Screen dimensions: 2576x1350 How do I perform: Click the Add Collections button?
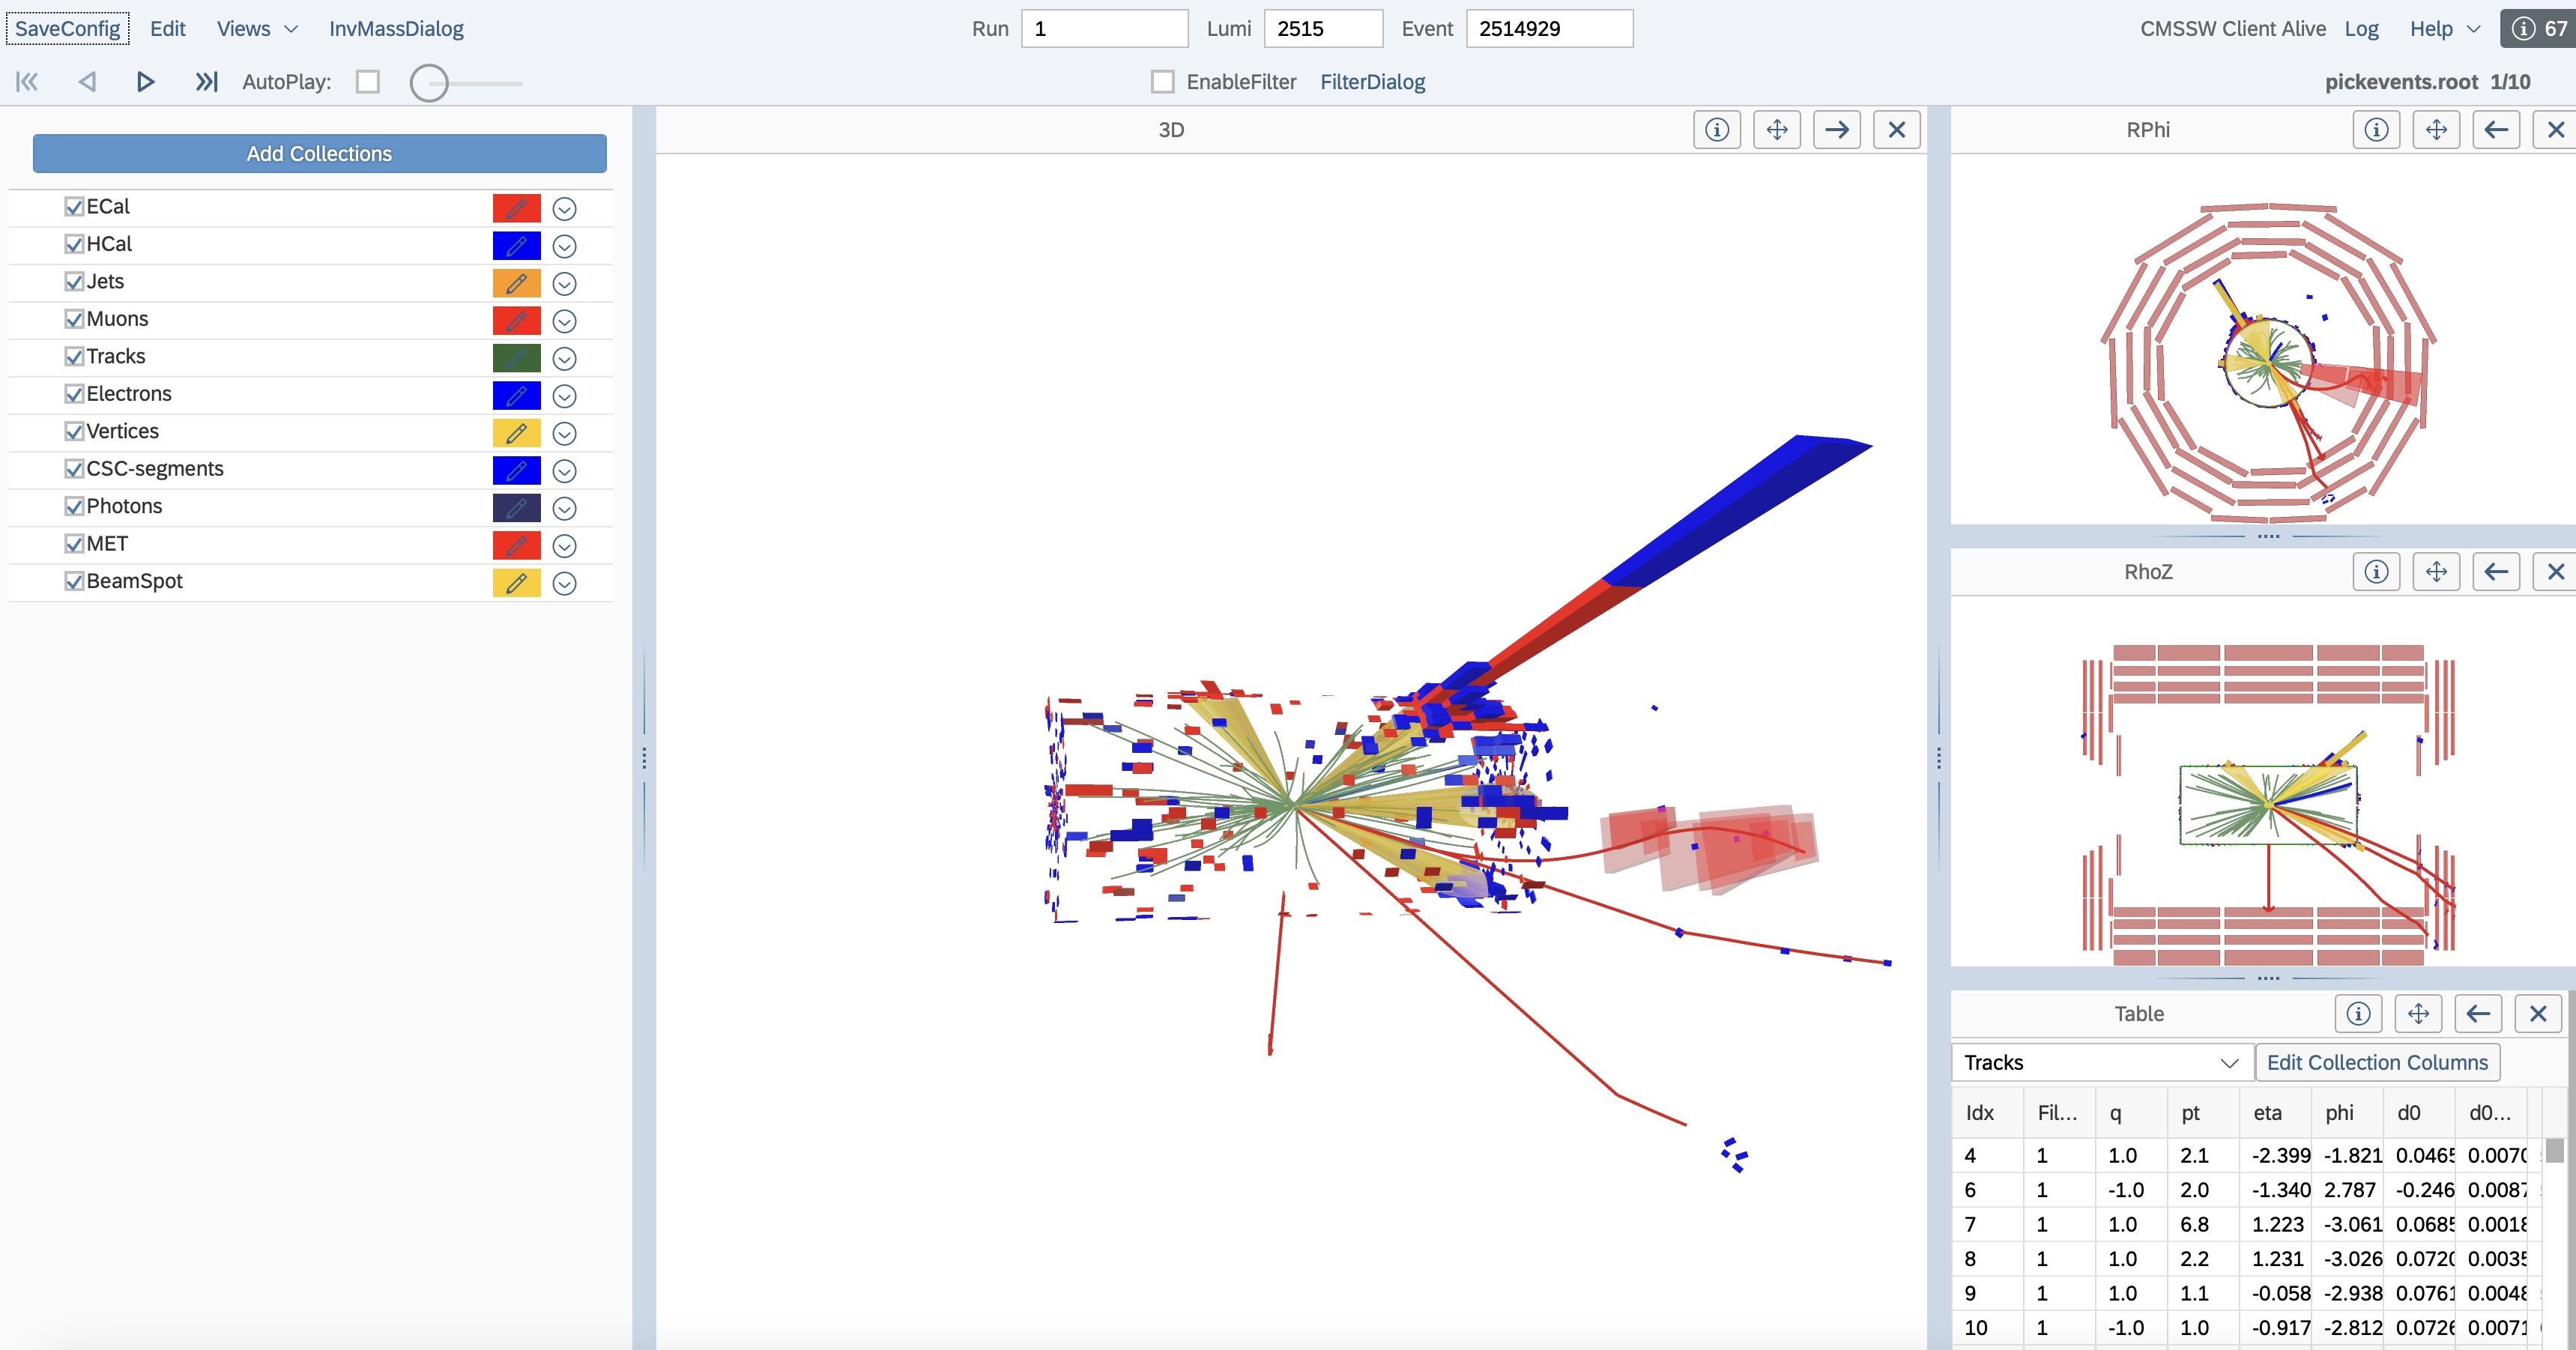click(319, 154)
